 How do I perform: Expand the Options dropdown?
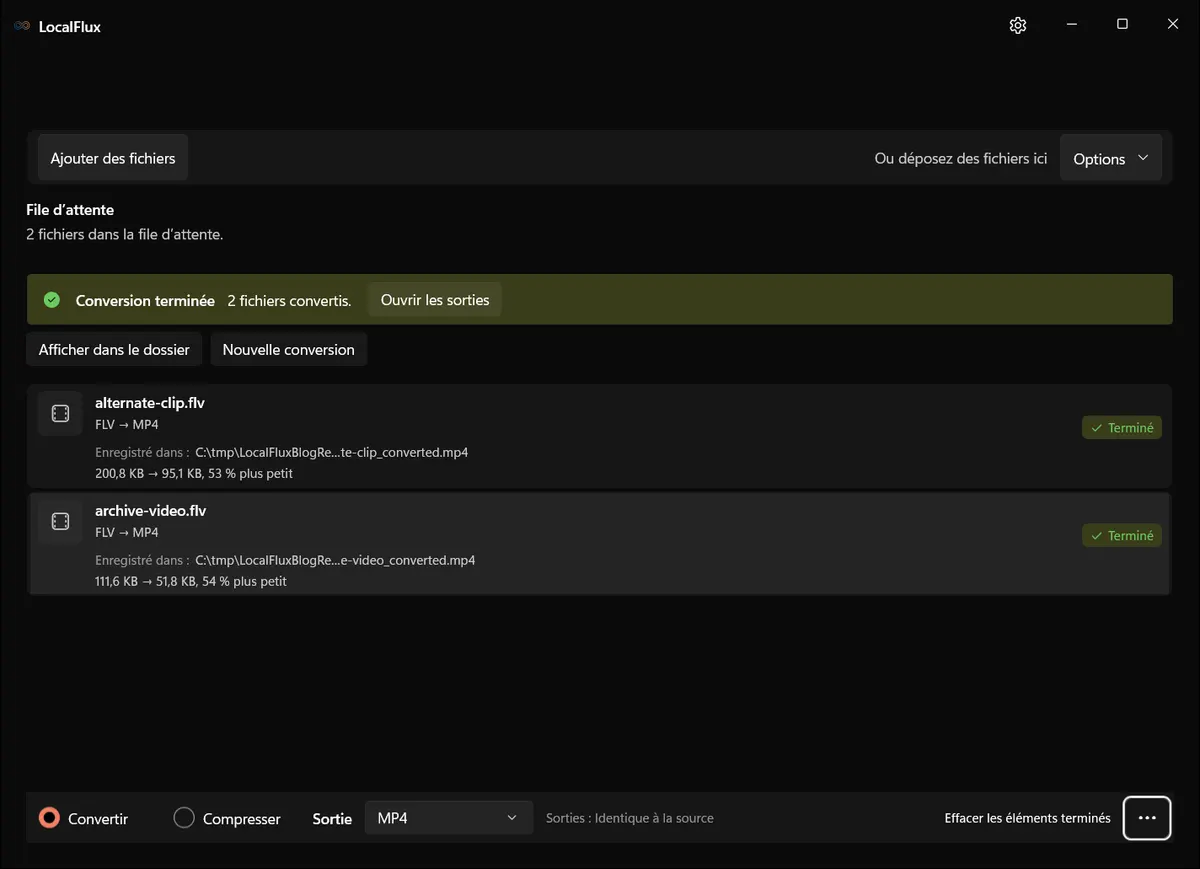1111,159
